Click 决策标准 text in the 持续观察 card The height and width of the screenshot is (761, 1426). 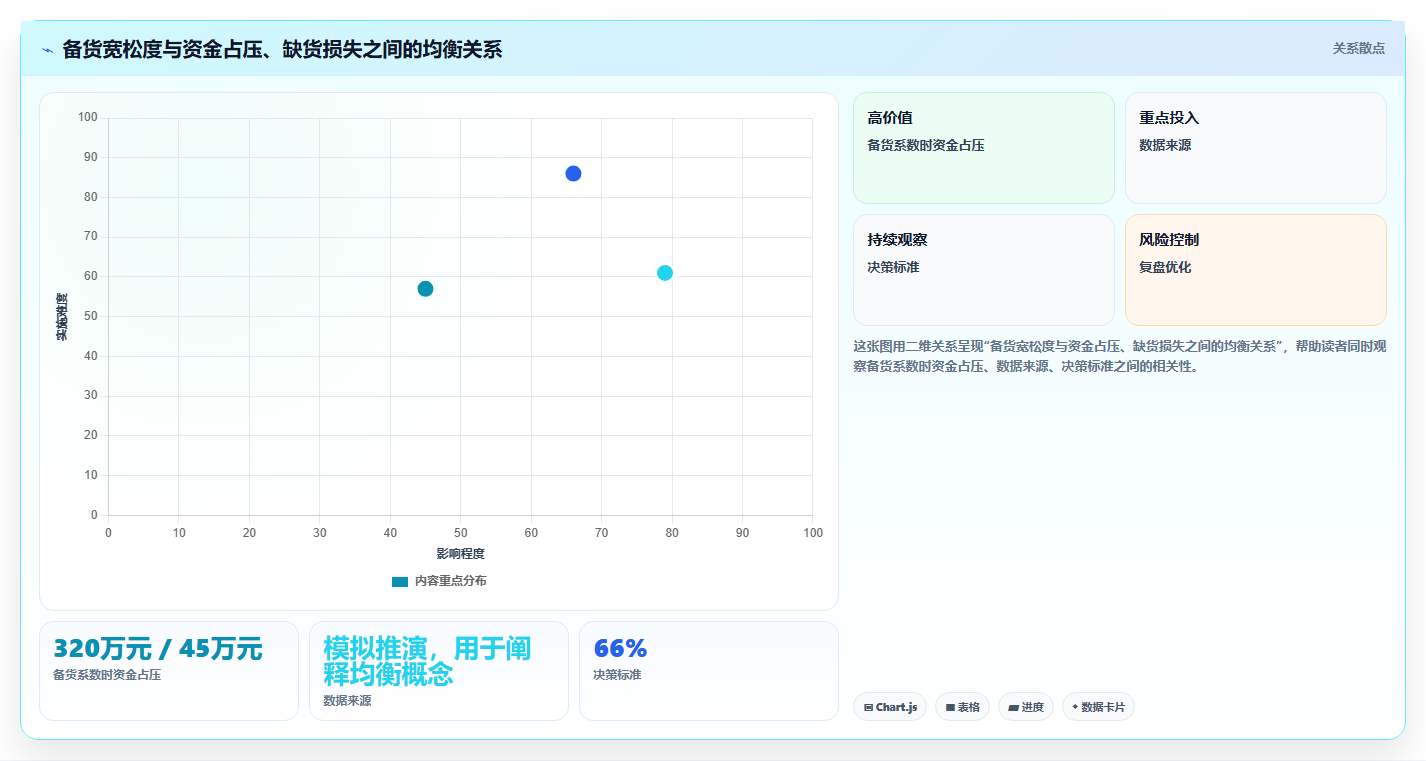tap(893, 268)
